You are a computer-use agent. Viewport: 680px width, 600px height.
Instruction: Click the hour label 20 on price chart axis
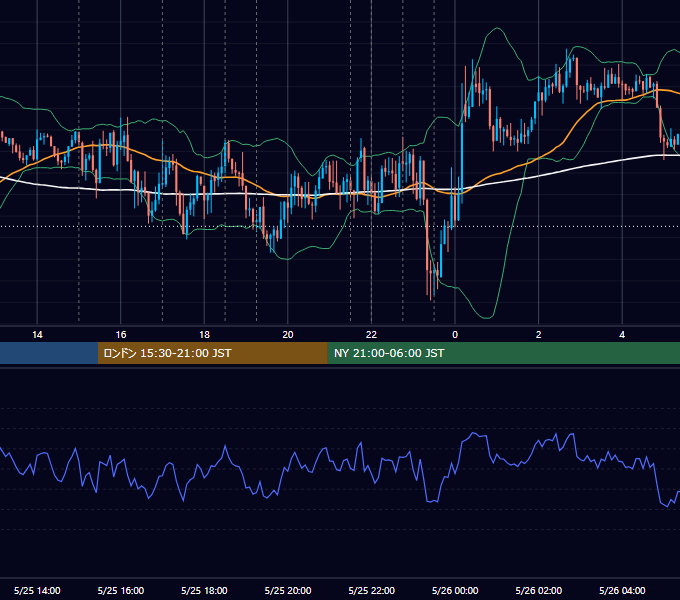[288, 335]
